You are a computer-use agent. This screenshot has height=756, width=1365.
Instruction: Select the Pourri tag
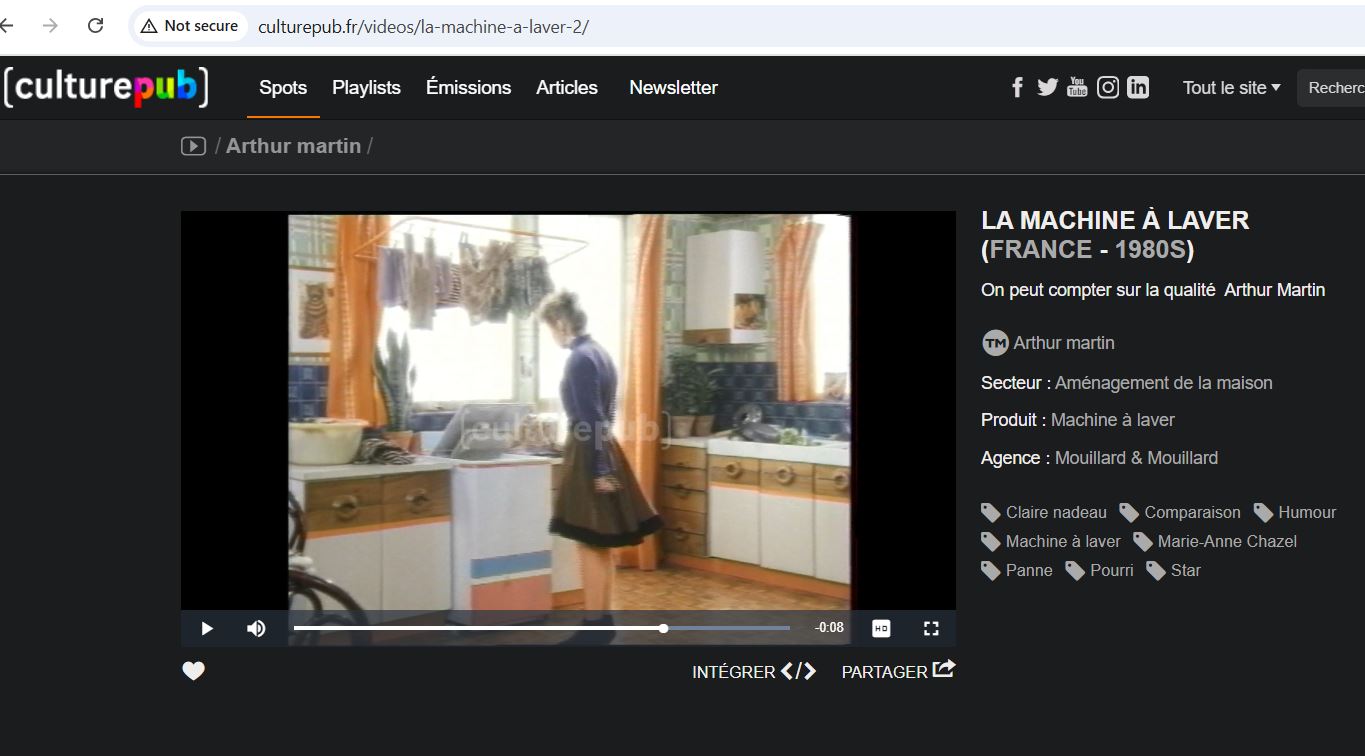(x=1100, y=570)
